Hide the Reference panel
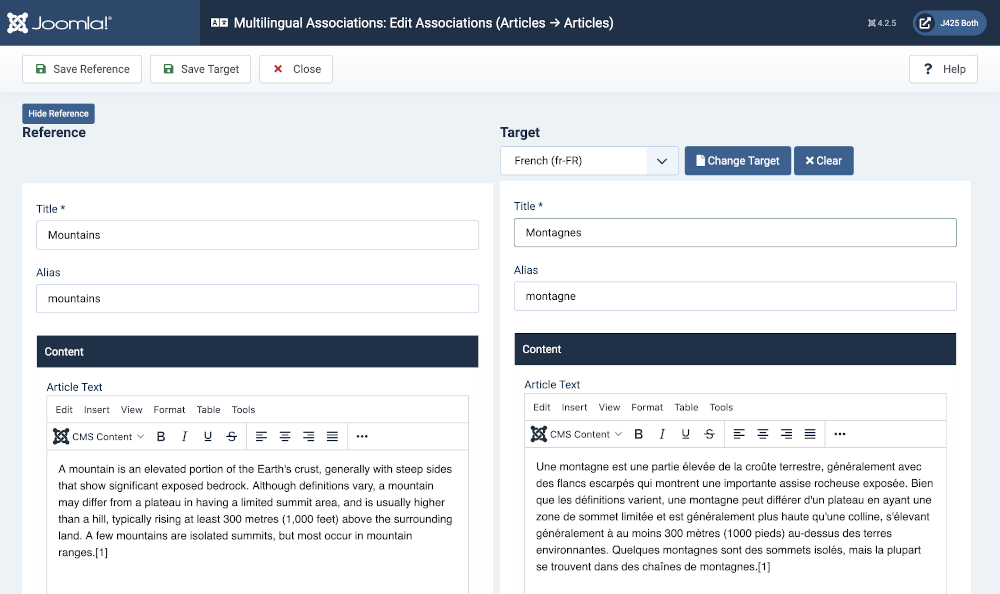The height and width of the screenshot is (594, 1000). coord(58,113)
